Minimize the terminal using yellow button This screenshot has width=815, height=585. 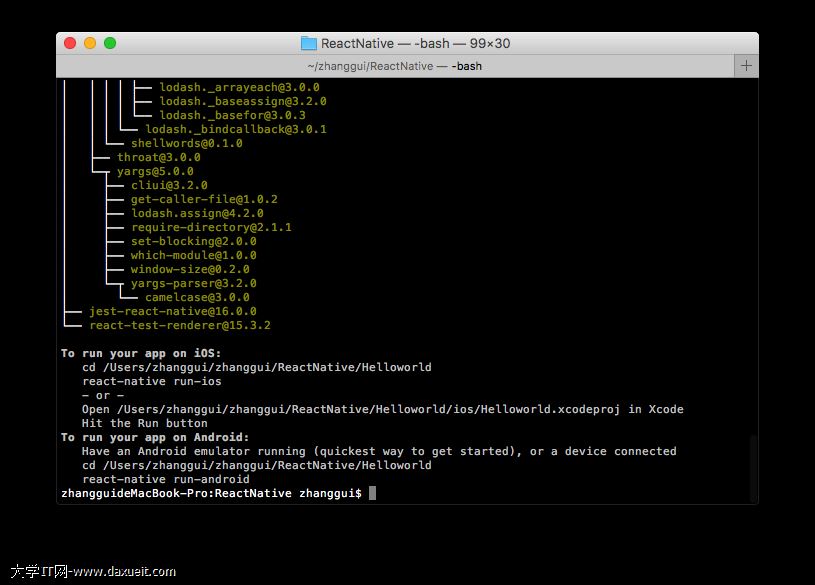tap(90, 43)
